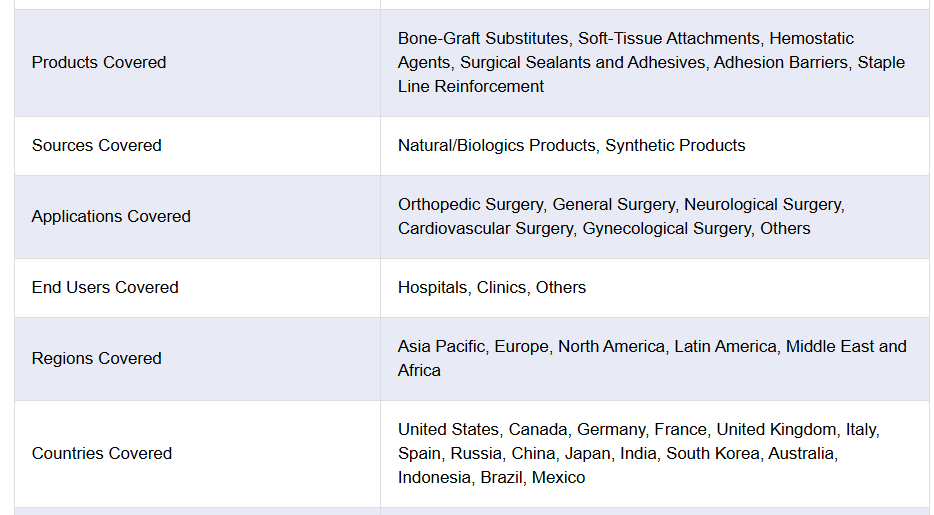Click the Regions Covered row label
This screenshot has width=934, height=515.
[96, 358]
